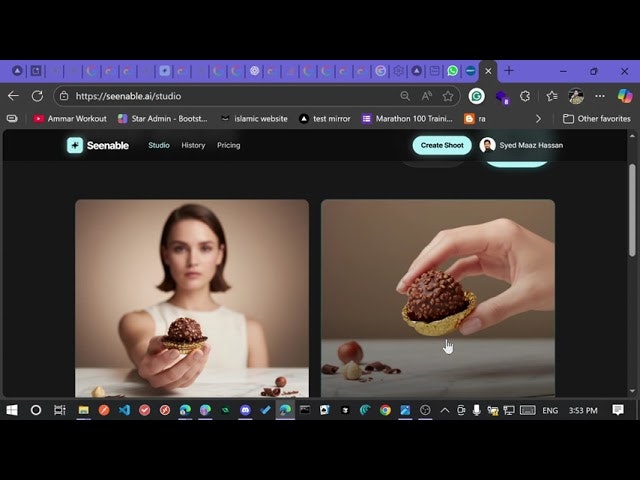Open Visual Studio Code from taskbar
This screenshot has width=640, height=480.
pyautogui.click(x=124, y=410)
